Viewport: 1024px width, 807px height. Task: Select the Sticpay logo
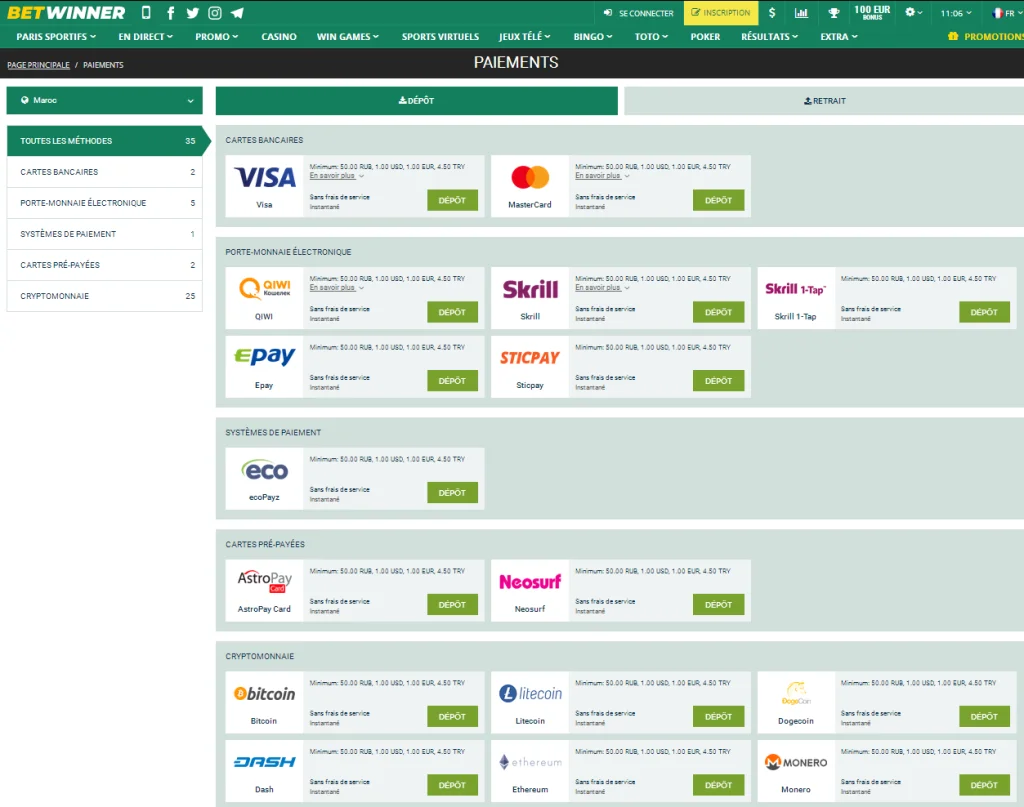pyautogui.click(x=530, y=358)
